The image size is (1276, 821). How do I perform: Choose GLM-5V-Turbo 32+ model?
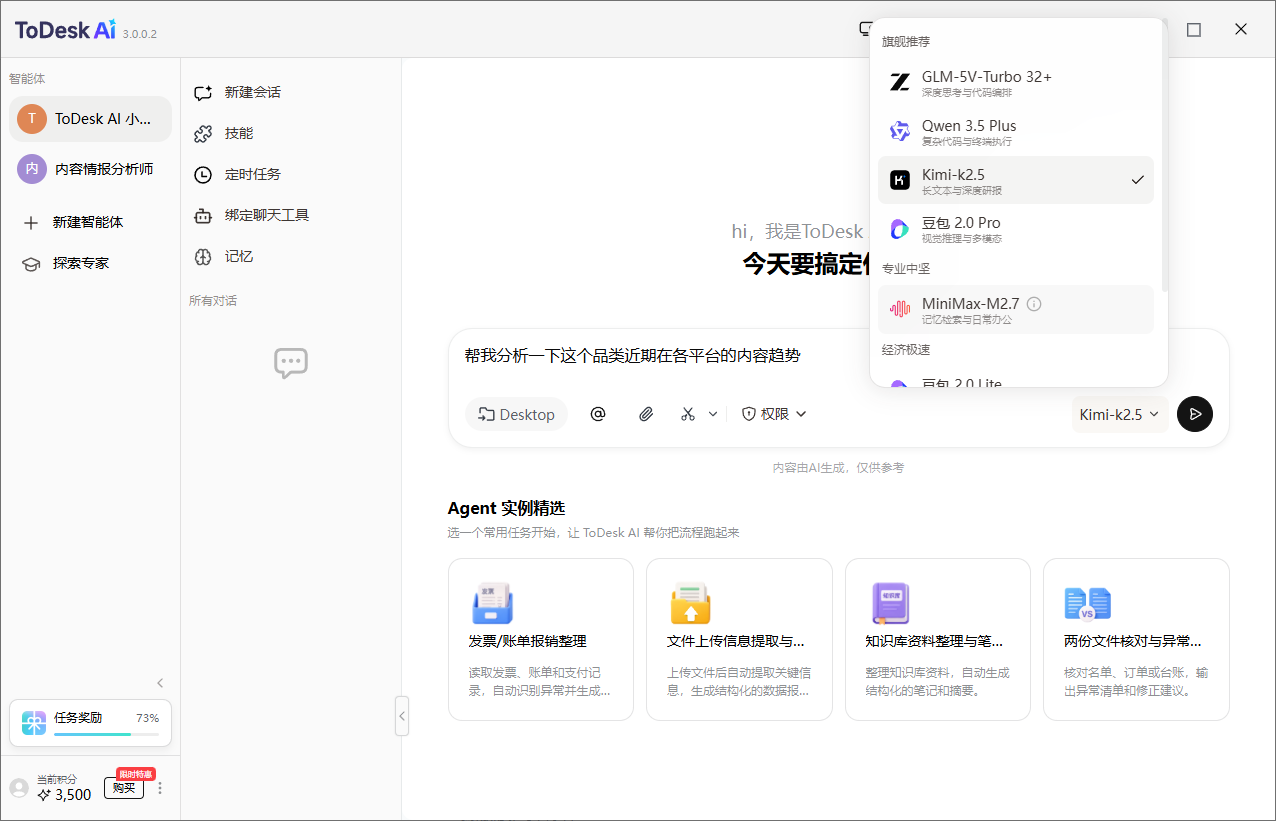click(1016, 83)
